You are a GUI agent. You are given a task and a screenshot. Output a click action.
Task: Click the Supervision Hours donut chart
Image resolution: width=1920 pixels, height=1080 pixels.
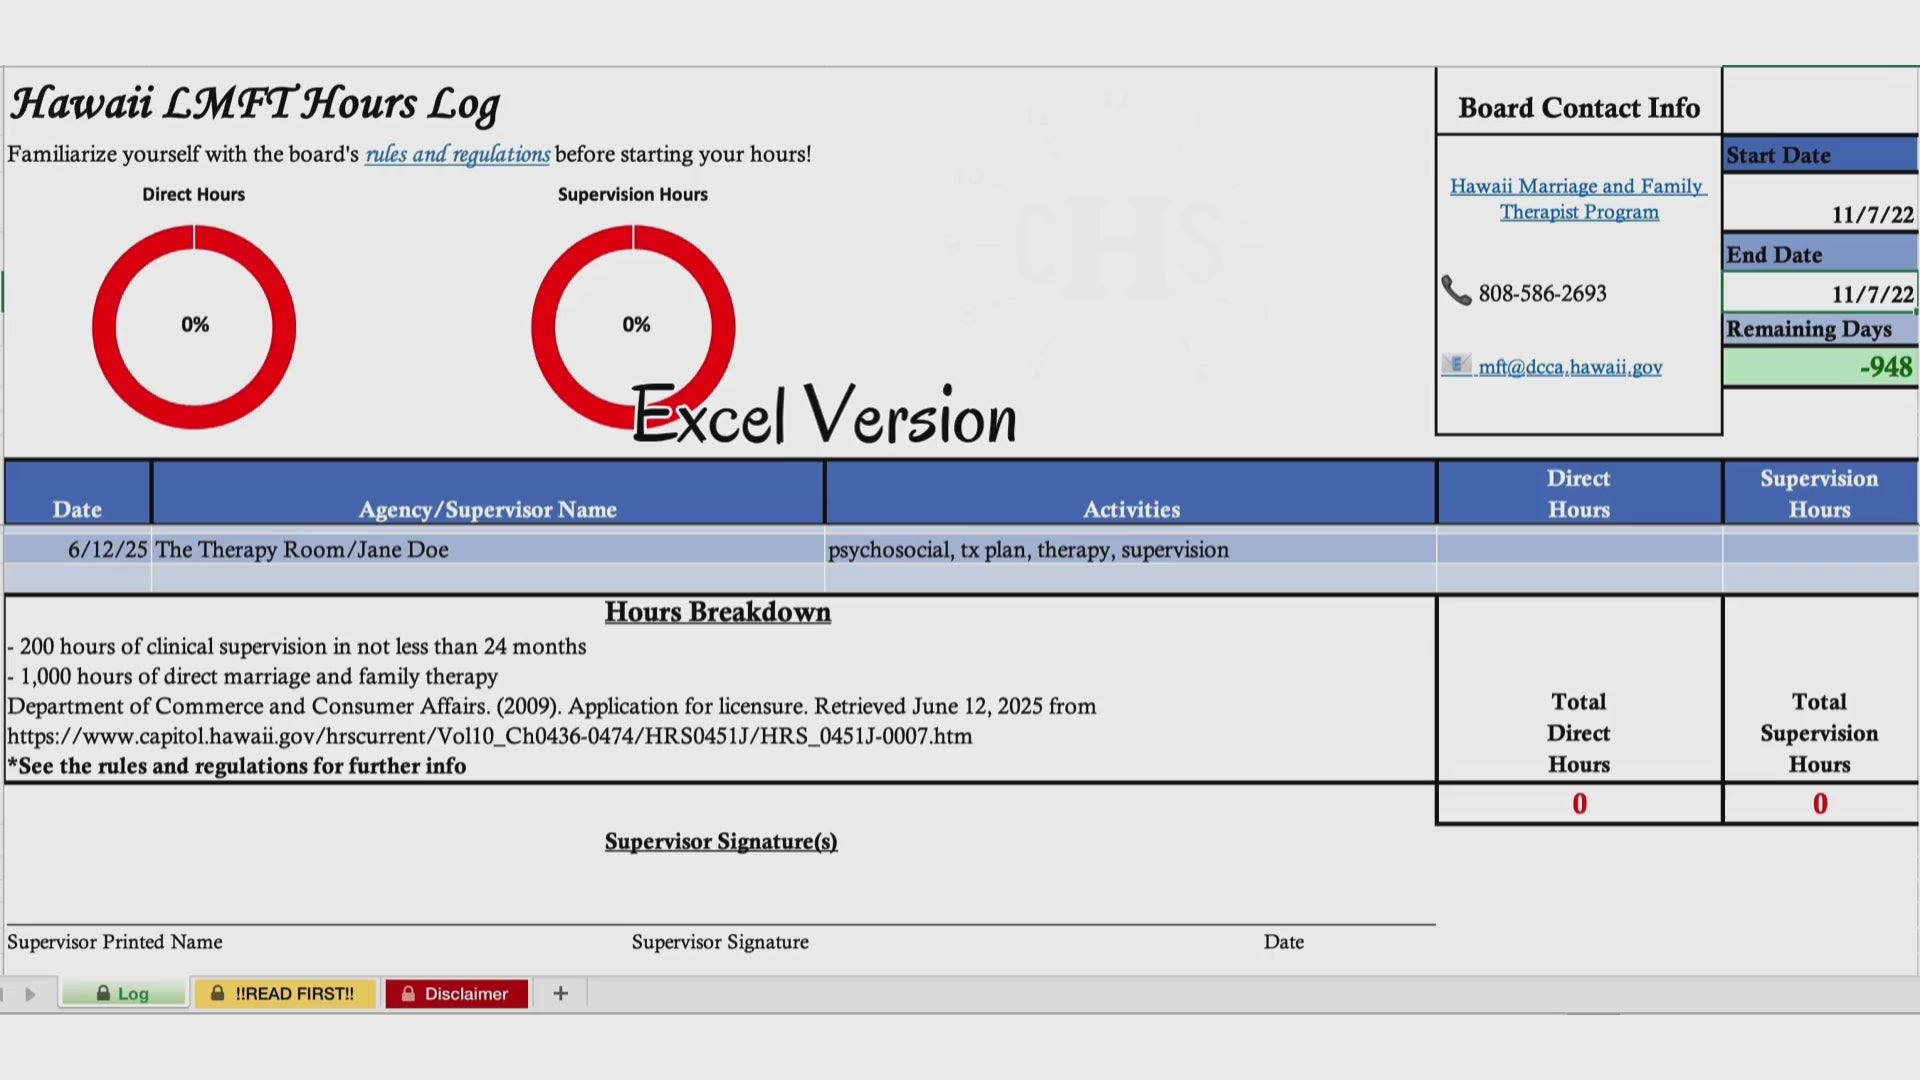[633, 326]
